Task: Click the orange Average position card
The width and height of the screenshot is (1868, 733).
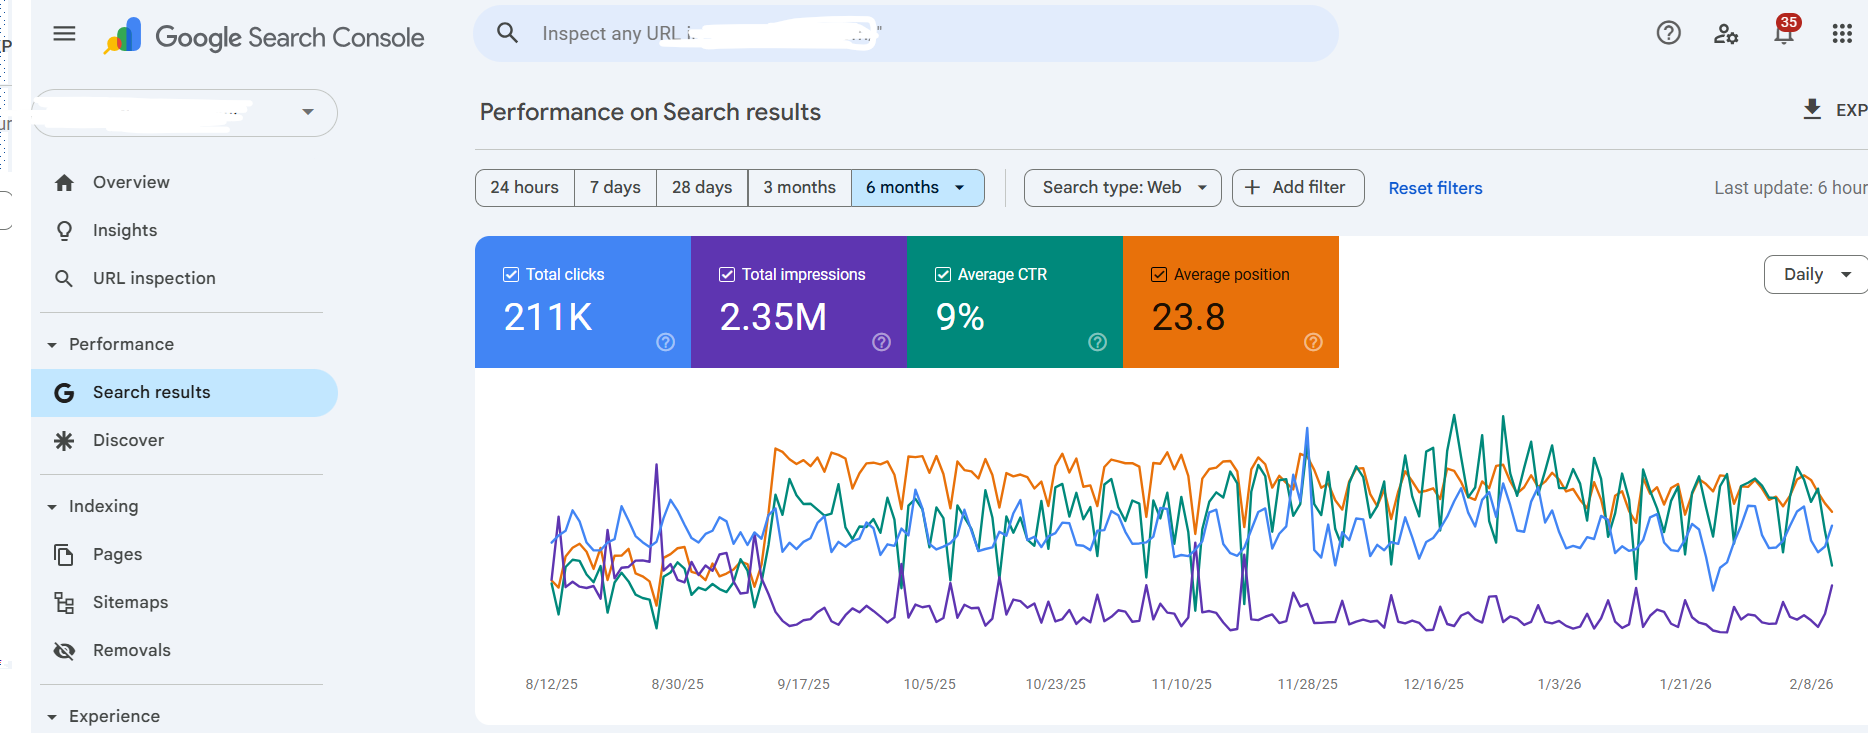Action: 1230,310
